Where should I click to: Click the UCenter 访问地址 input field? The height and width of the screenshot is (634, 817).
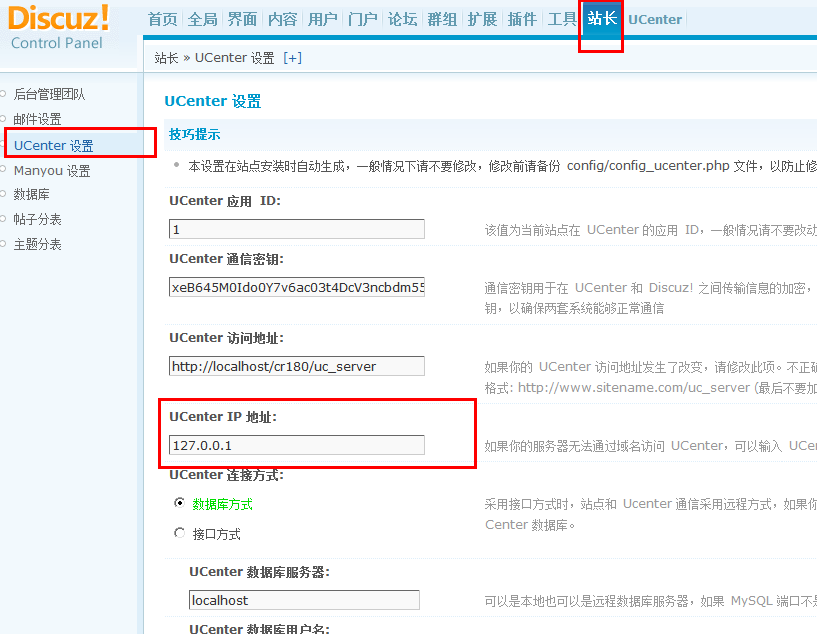click(296, 366)
